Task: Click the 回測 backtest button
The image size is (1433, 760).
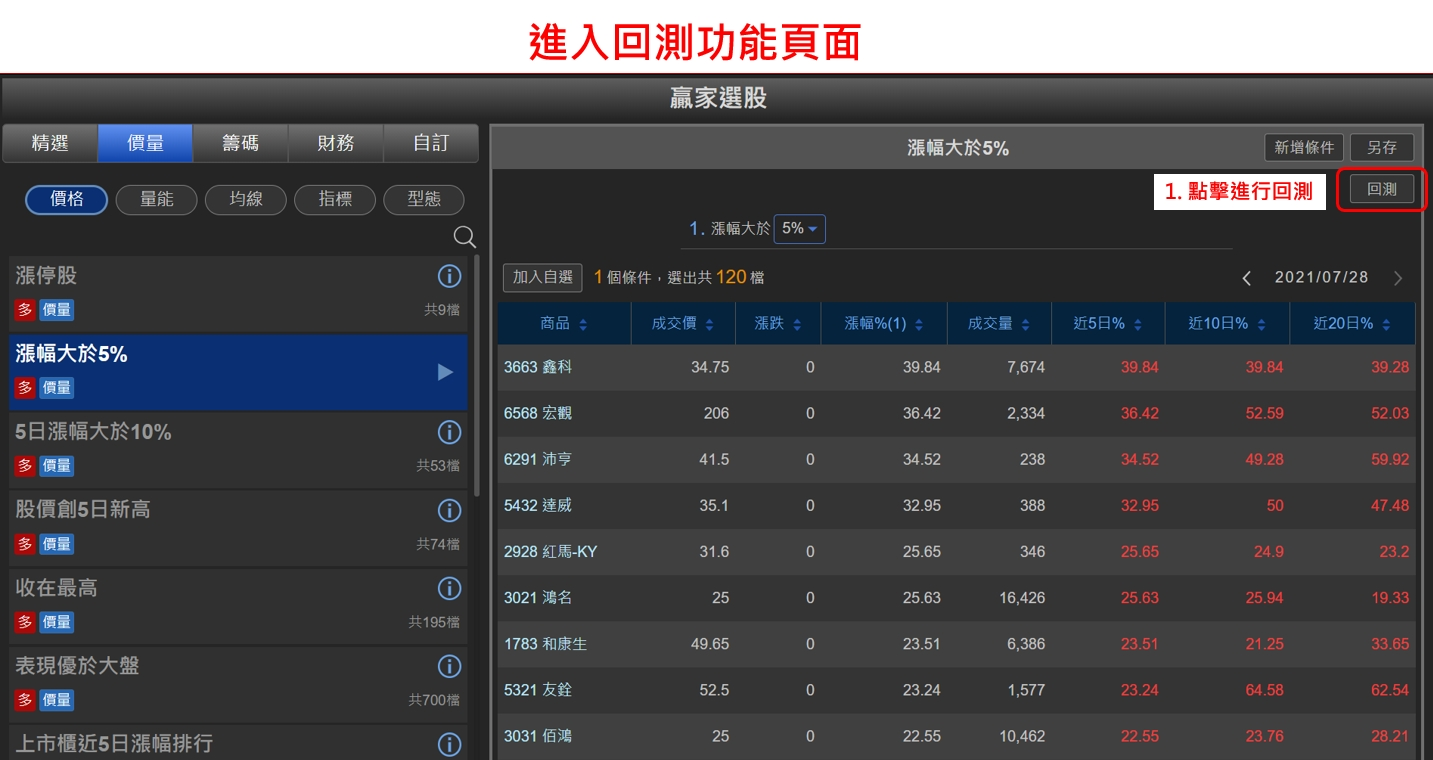Action: point(1381,189)
